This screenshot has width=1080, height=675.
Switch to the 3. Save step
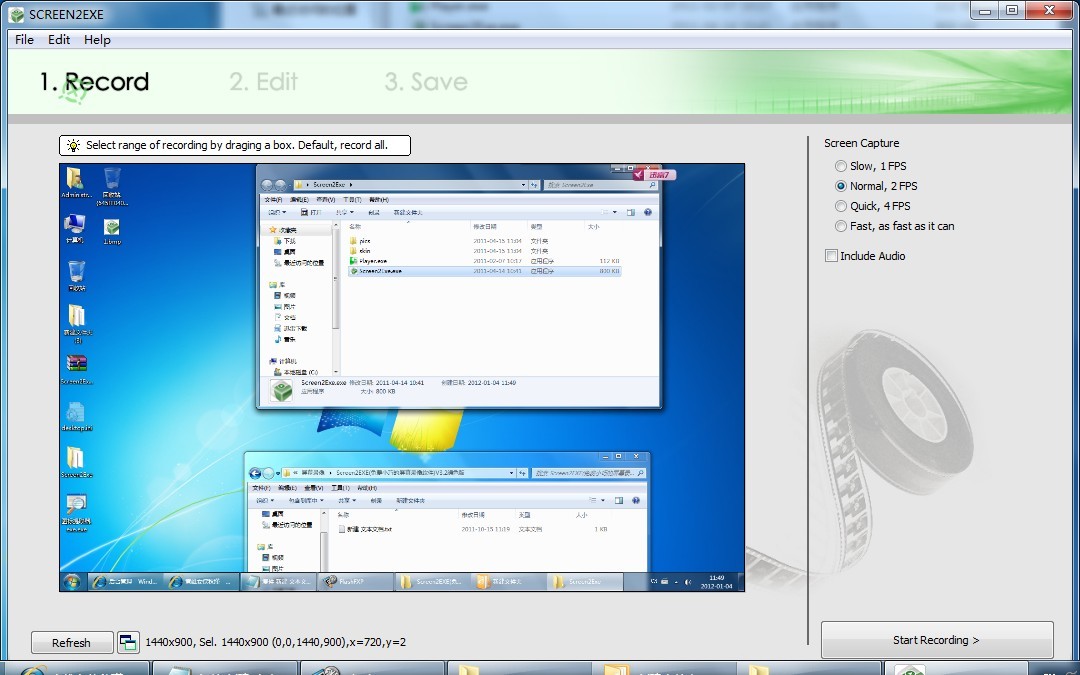coord(426,82)
